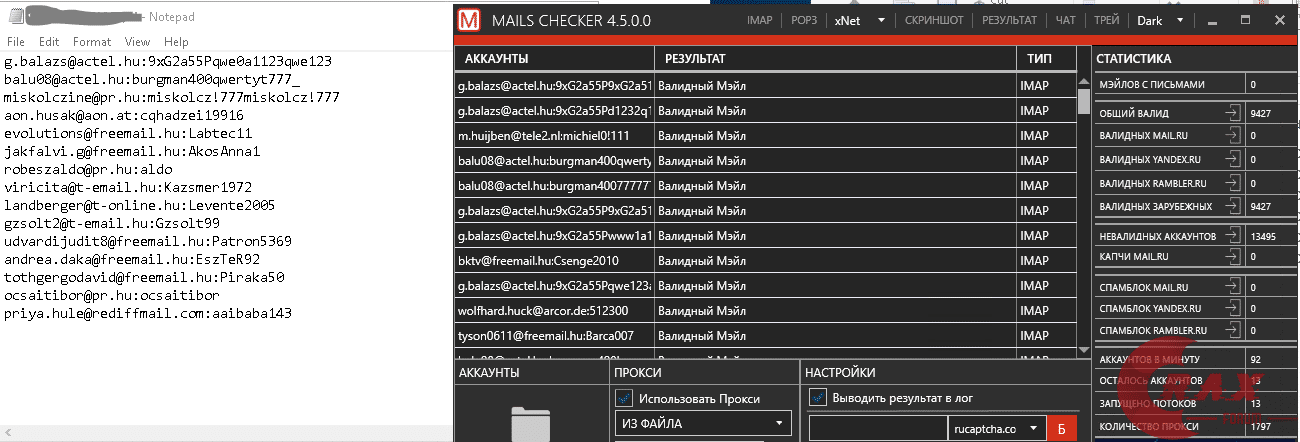This screenshot has width=1300, height=442.
Task: Click the results table scrollbar thumb
Action: tap(1083, 102)
